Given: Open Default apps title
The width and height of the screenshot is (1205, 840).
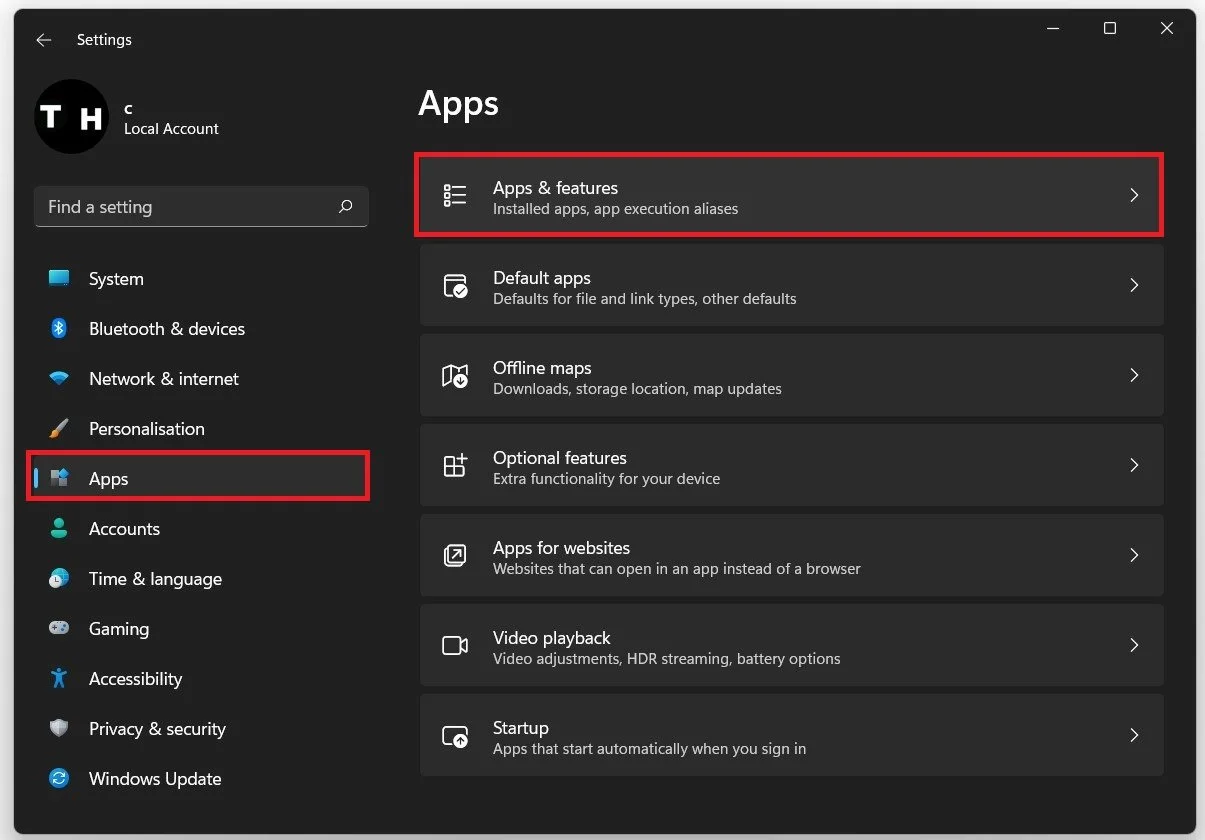Looking at the screenshot, I should click(542, 278).
